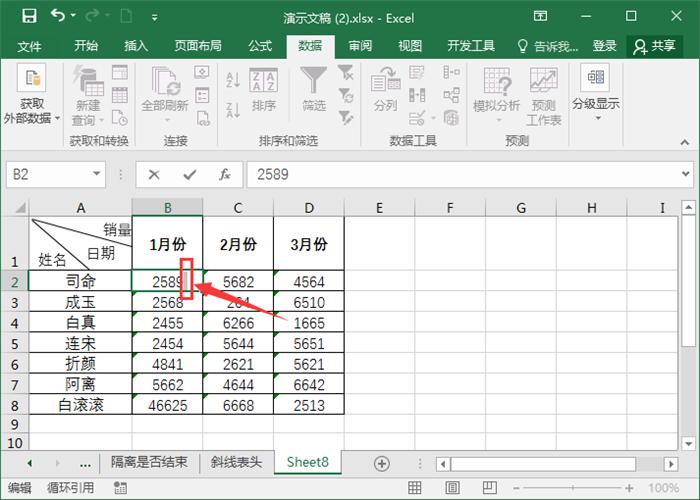The width and height of the screenshot is (700, 500).
Task: Click the 登录 sign-in link
Action: pyautogui.click(x=604, y=46)
